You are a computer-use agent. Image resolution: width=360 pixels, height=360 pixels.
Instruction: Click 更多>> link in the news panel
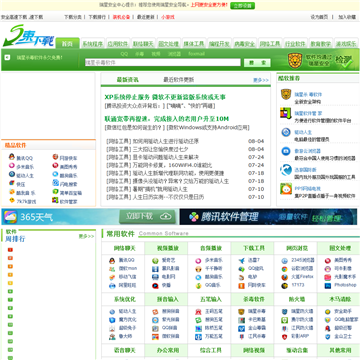pyautogui.click(x=261, y=80)
